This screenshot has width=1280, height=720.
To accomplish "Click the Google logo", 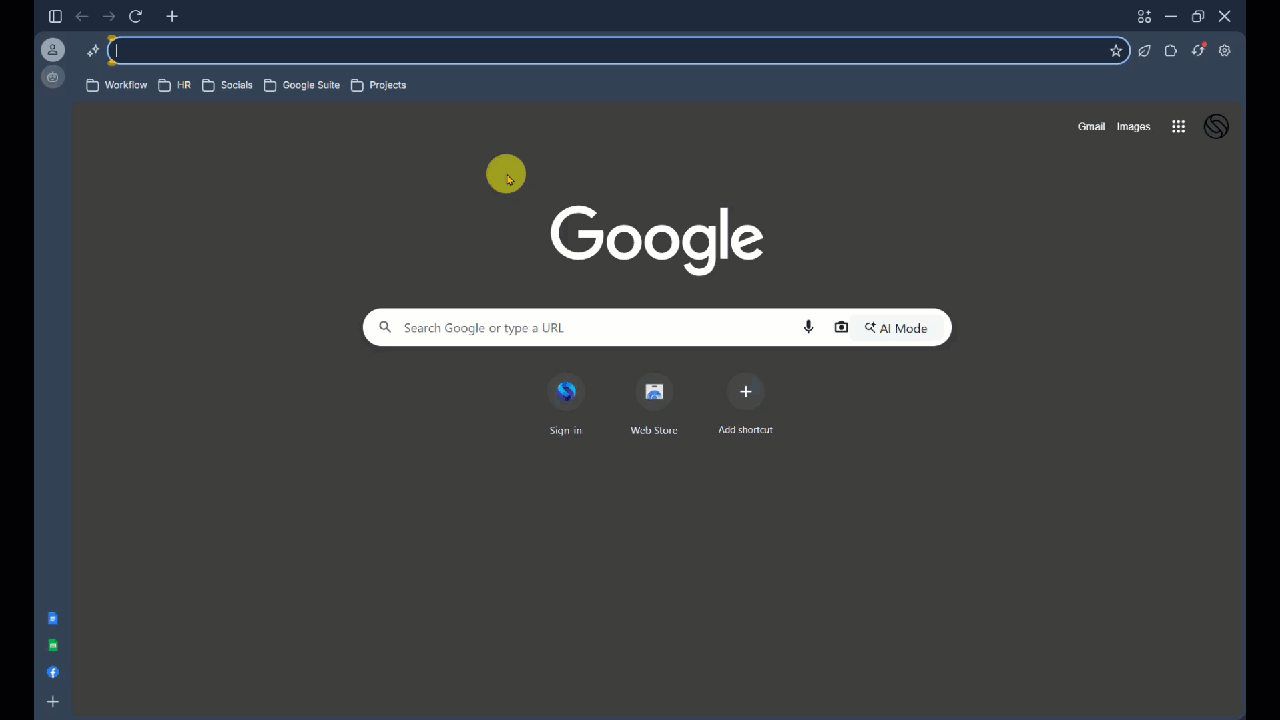I will (x=657, y=240).
